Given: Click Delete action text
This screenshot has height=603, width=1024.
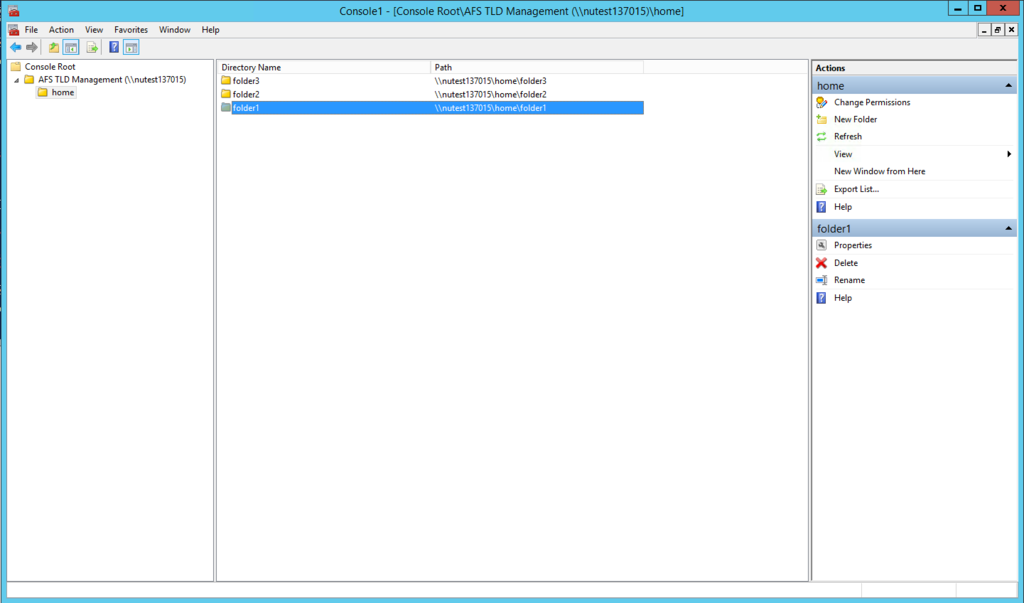Looking at the screenshot, I should [846, 263].
